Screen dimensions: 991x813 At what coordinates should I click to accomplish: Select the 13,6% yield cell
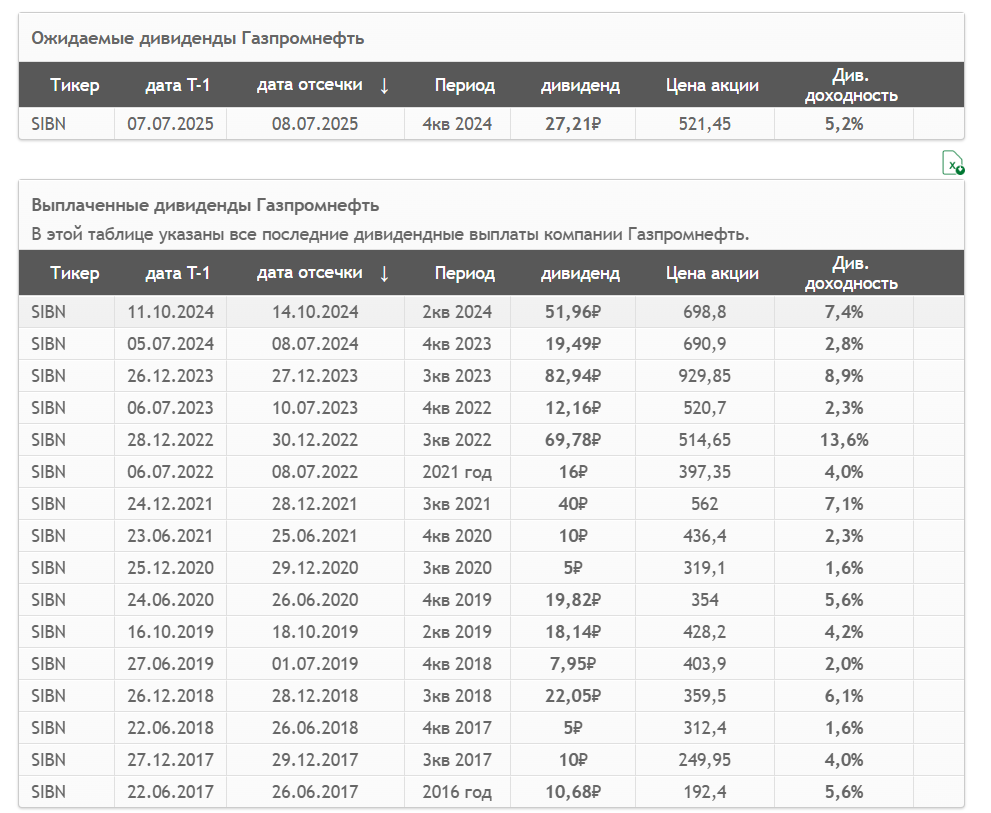pyautogui.click(x=844, y=440)
